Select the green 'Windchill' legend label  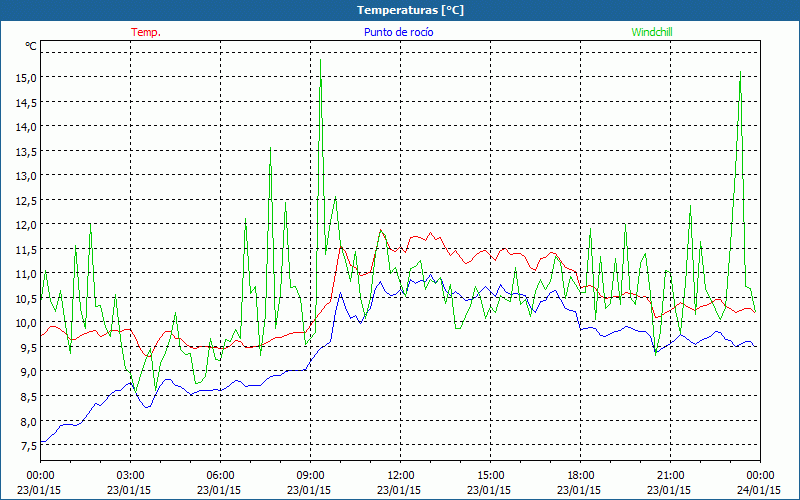[652, 32]
